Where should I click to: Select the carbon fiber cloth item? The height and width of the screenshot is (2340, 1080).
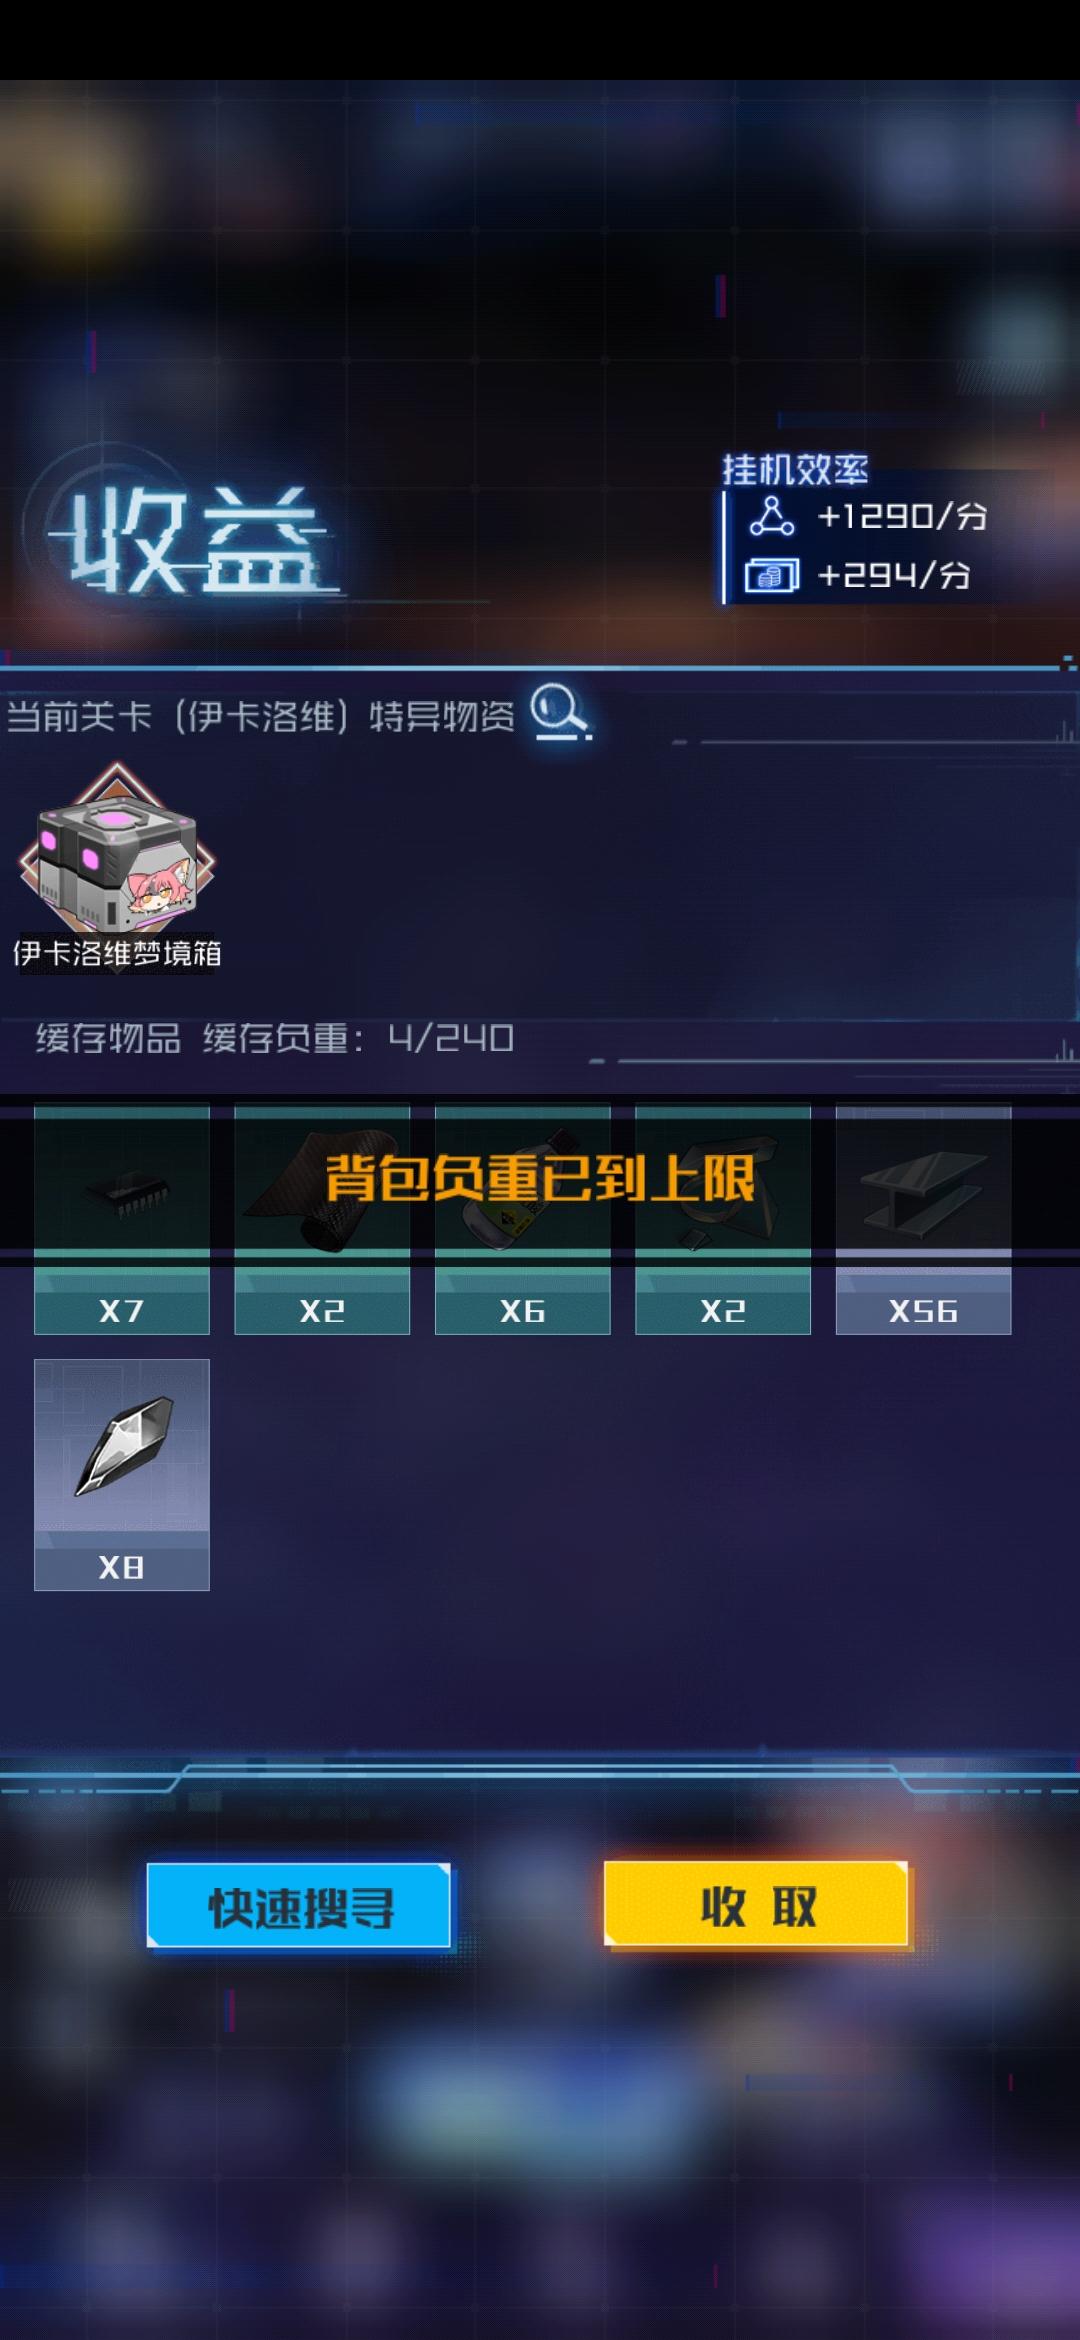tap(322, 1219)
